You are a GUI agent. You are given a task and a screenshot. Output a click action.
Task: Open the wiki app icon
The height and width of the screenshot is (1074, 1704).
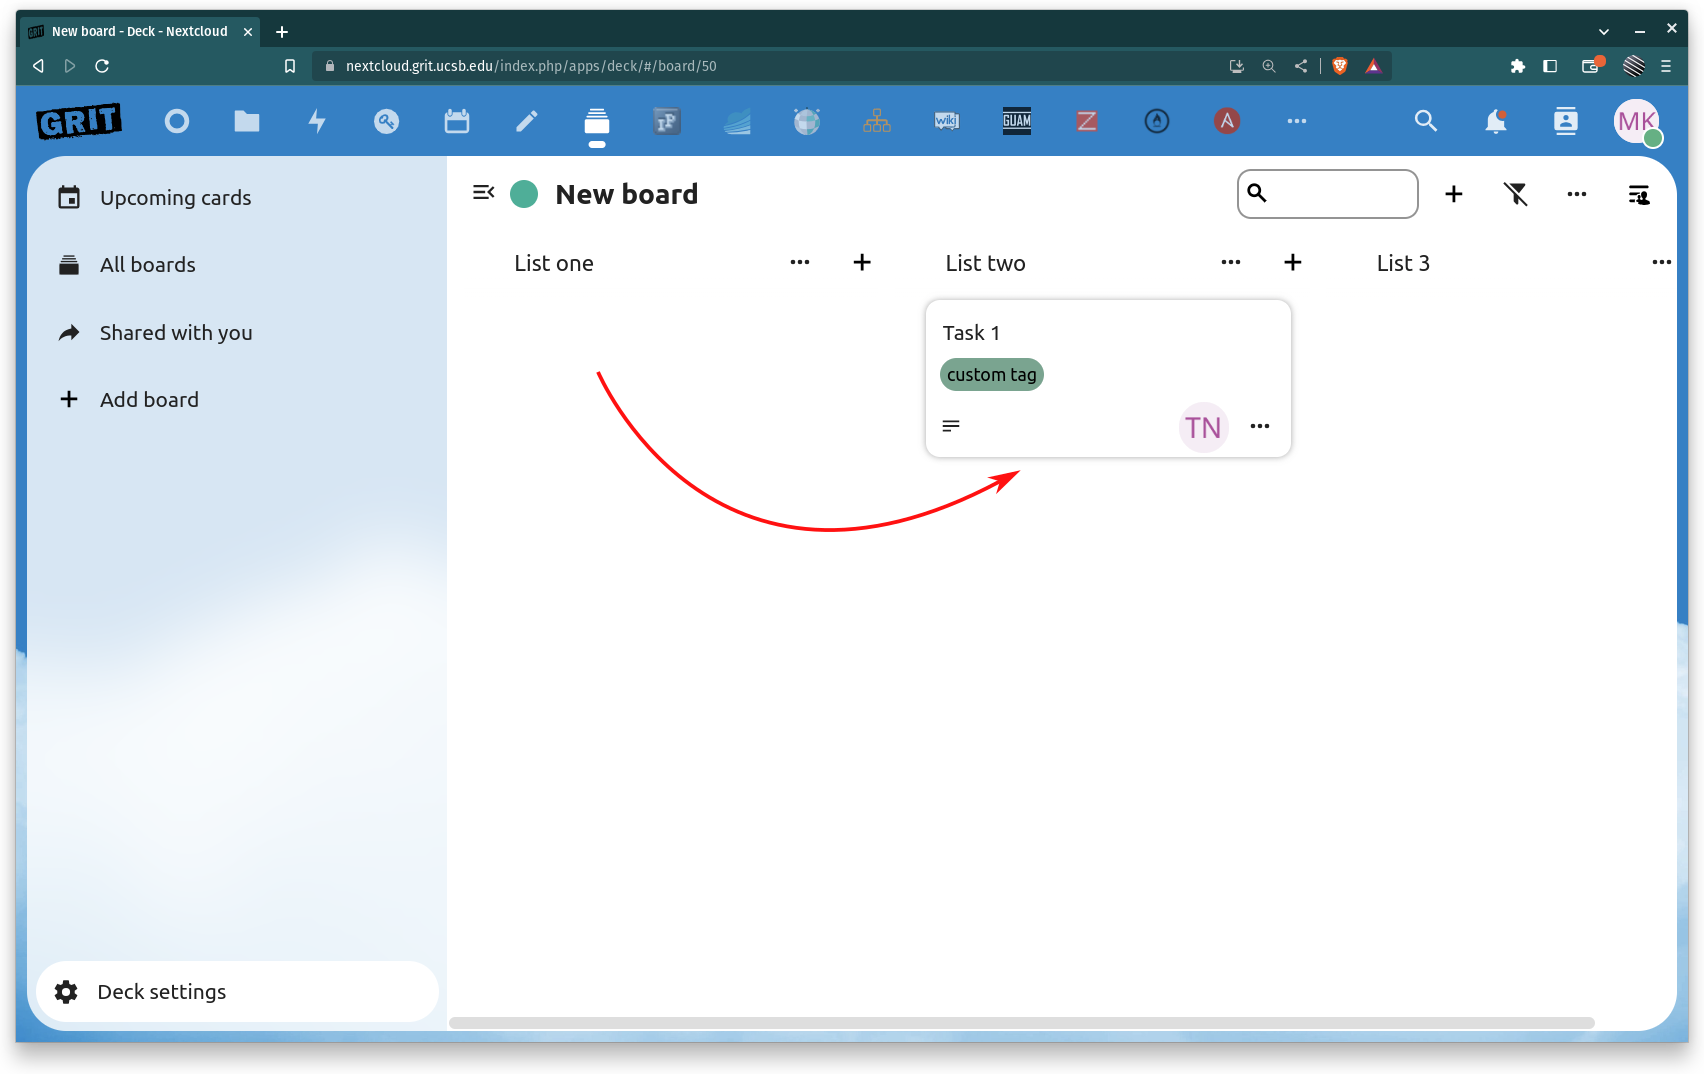947,121
